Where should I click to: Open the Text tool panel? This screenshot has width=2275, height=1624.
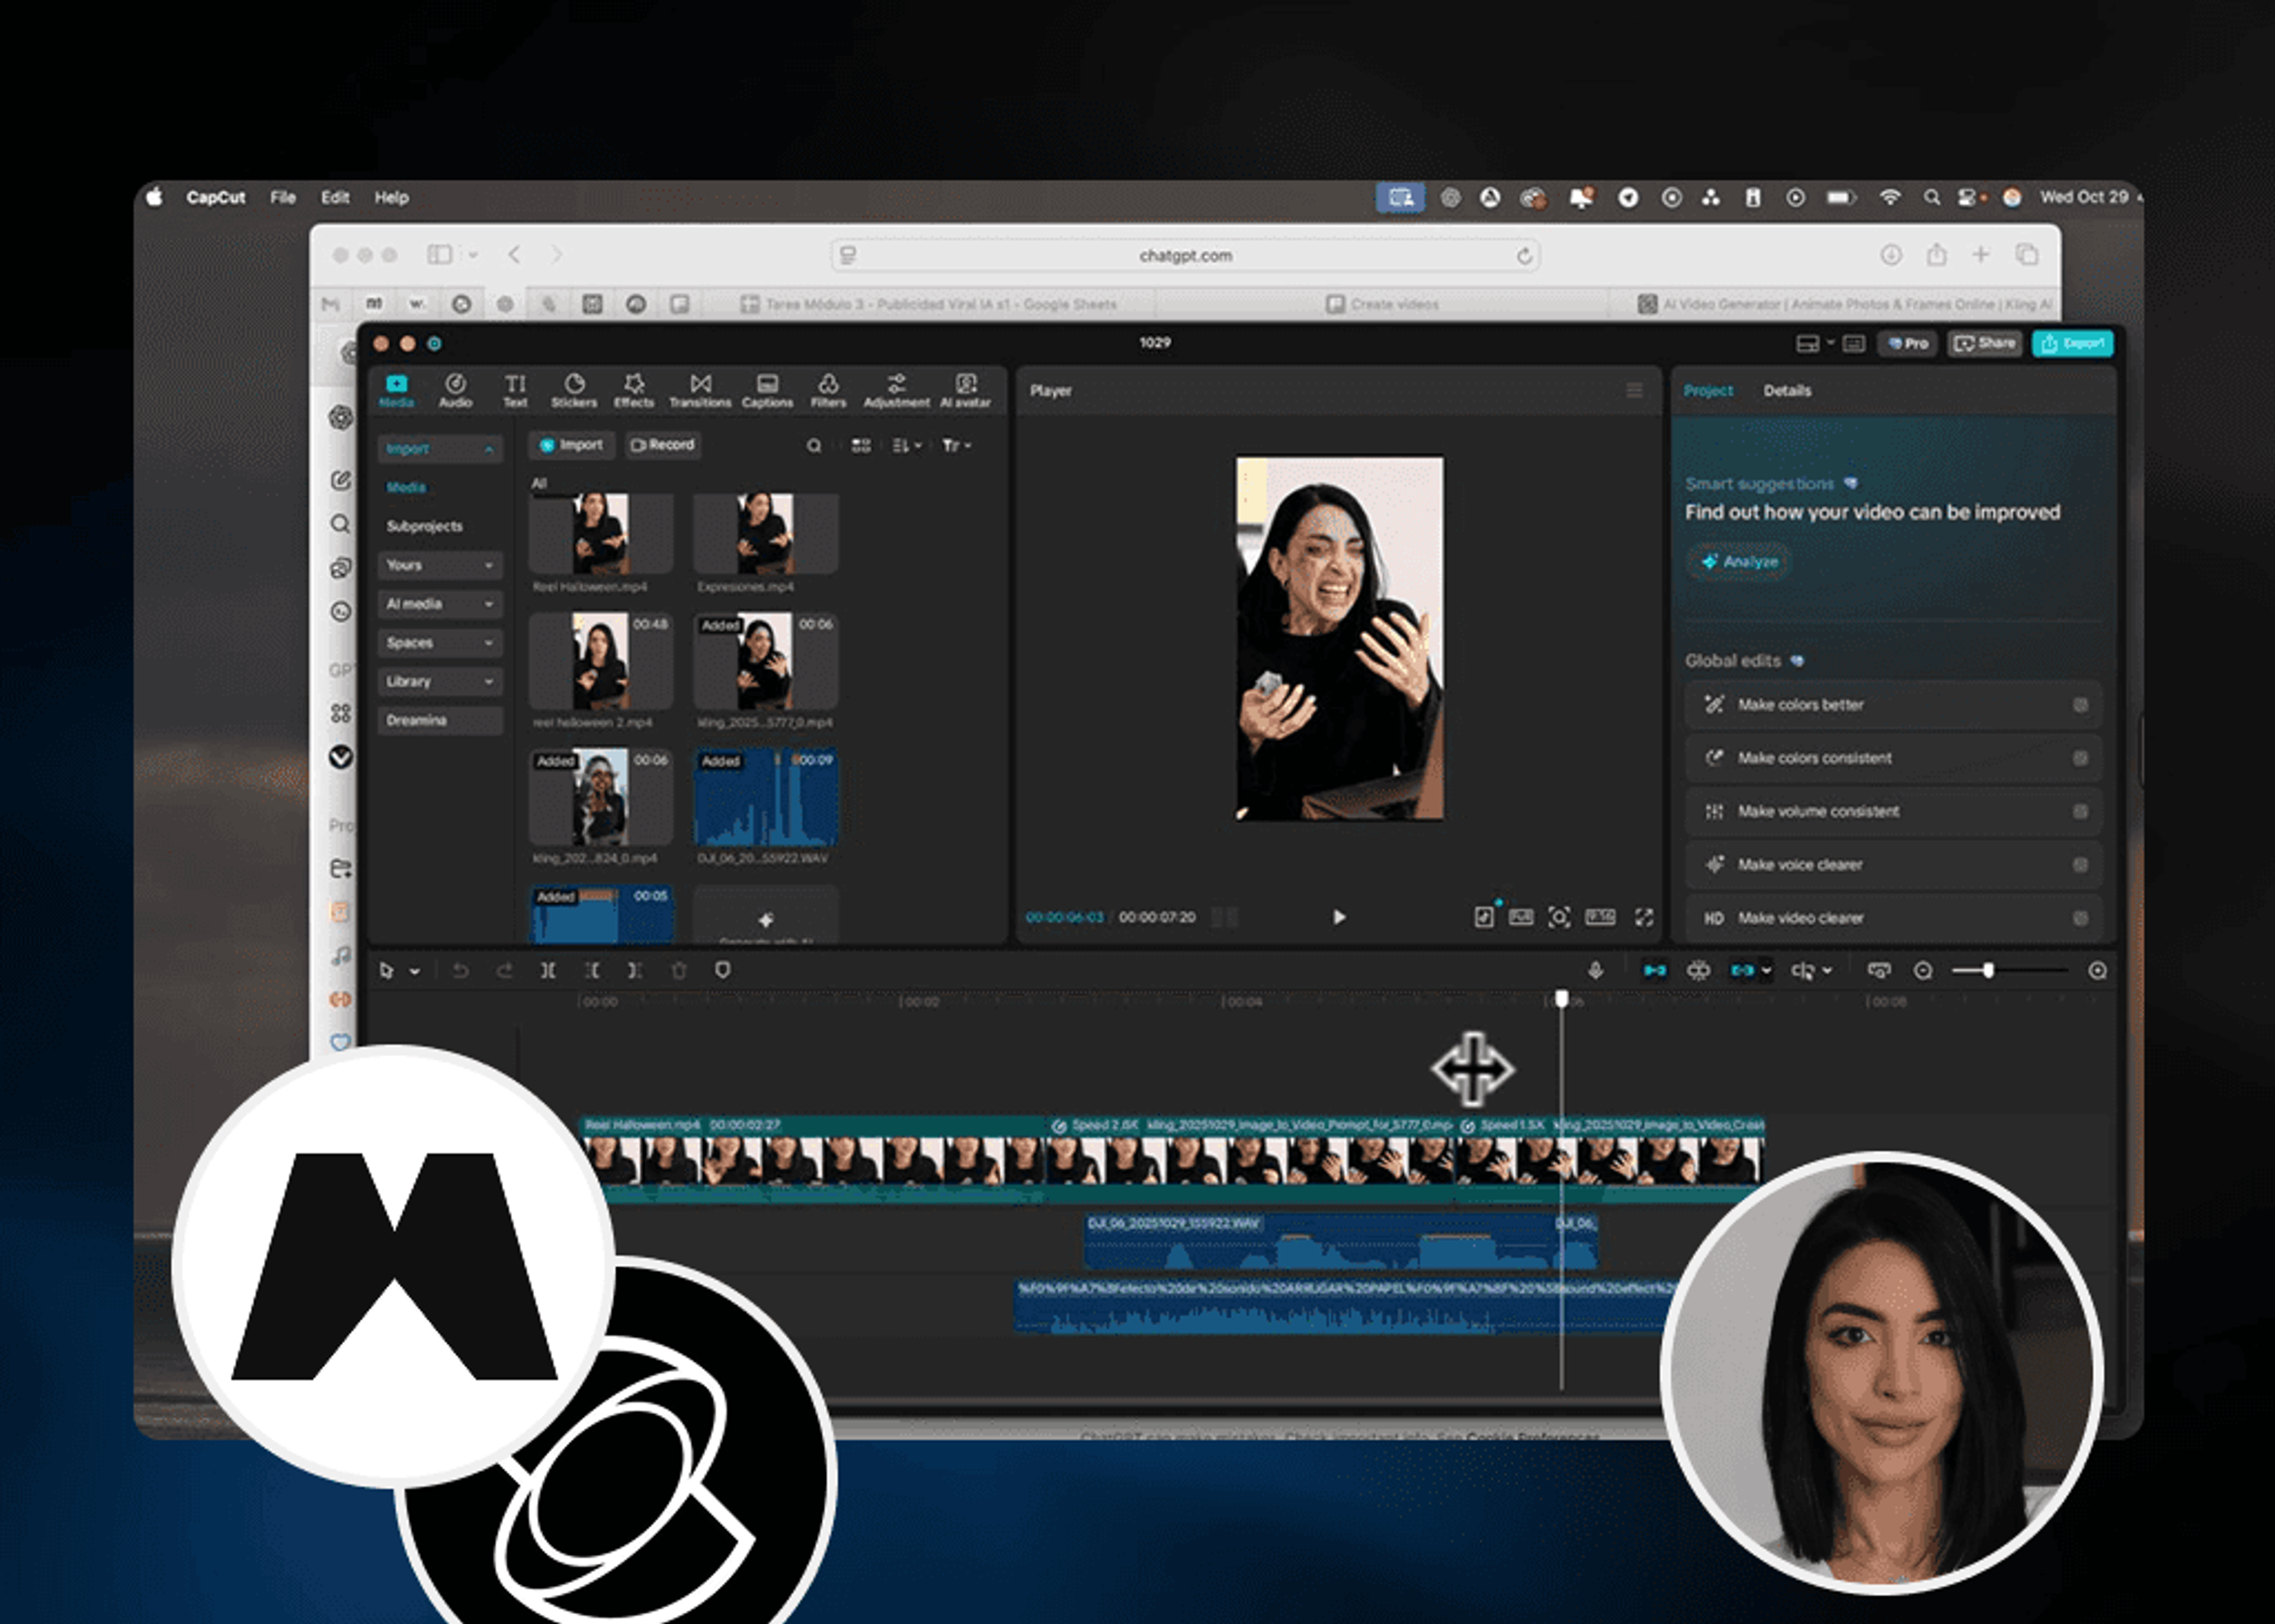coord(515,390)
